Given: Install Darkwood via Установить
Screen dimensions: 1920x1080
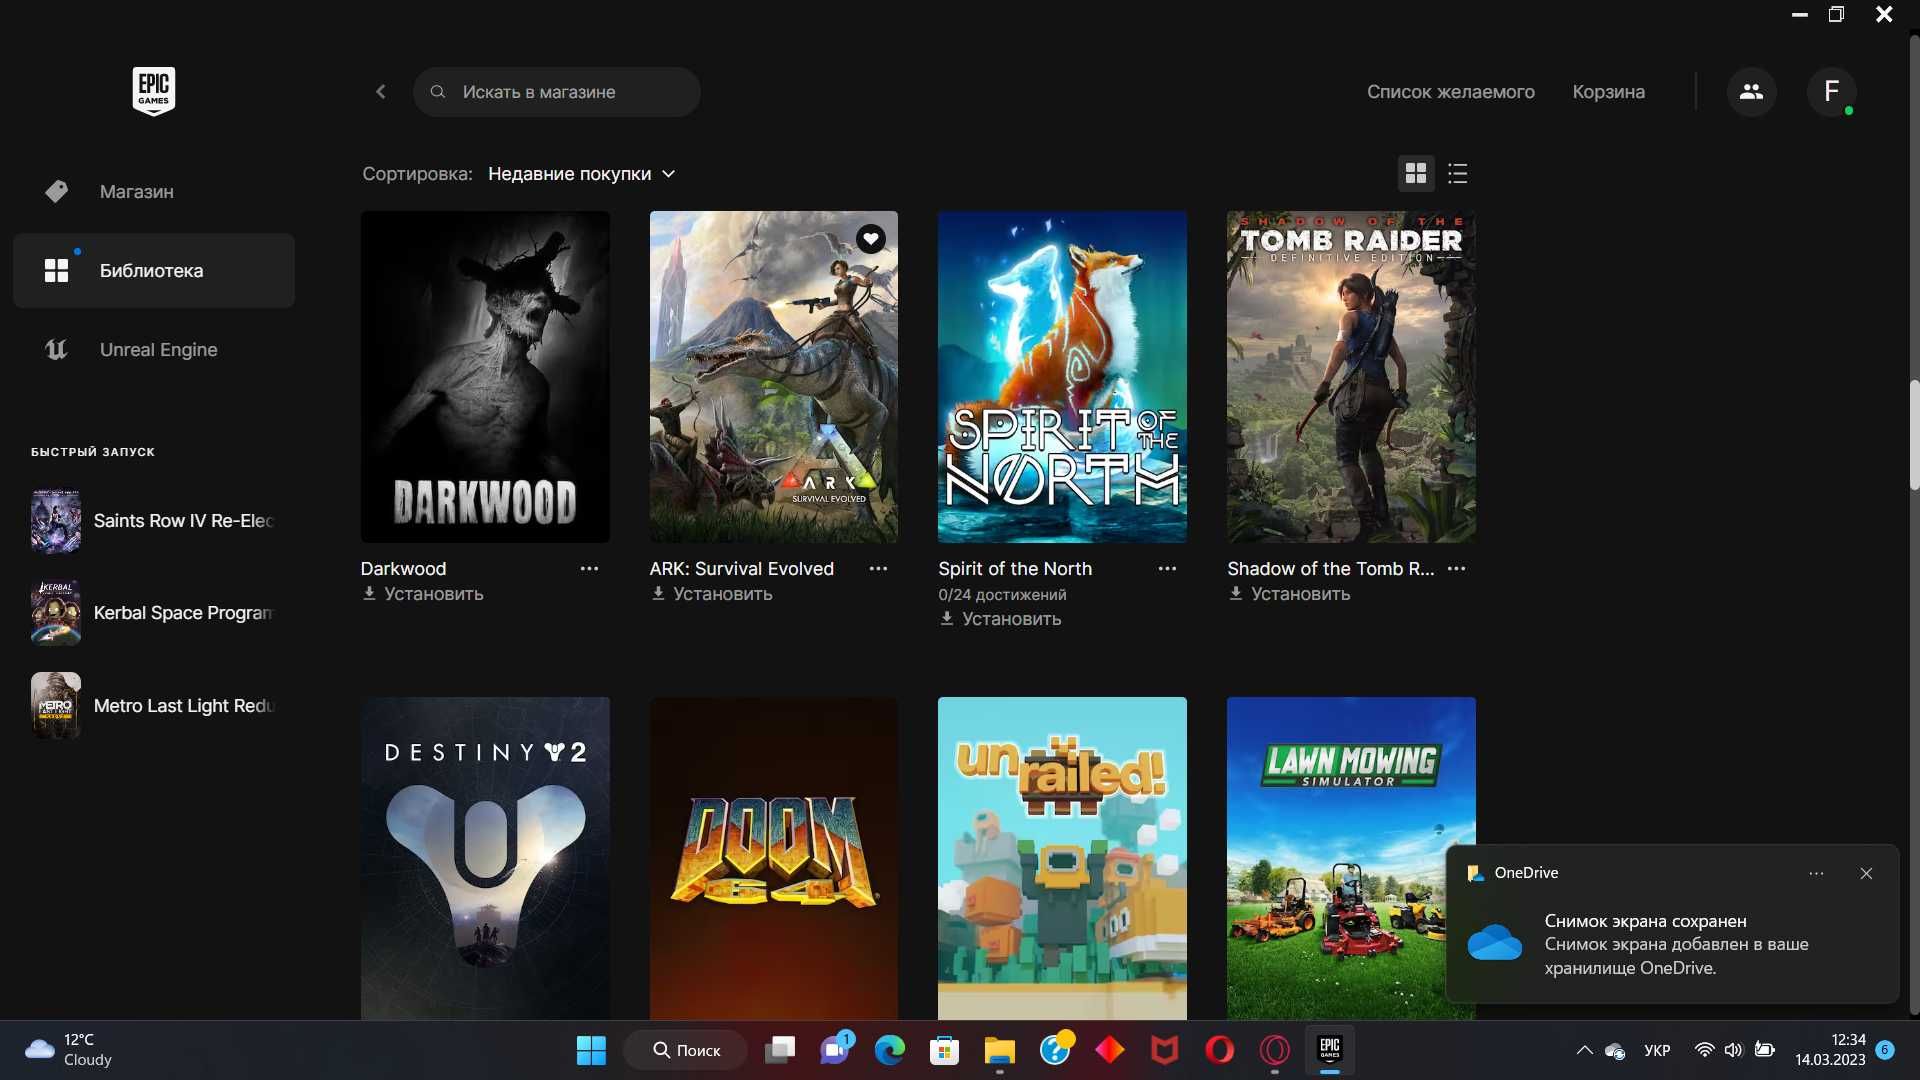Looking at the screenshot, I should point(423,594).
